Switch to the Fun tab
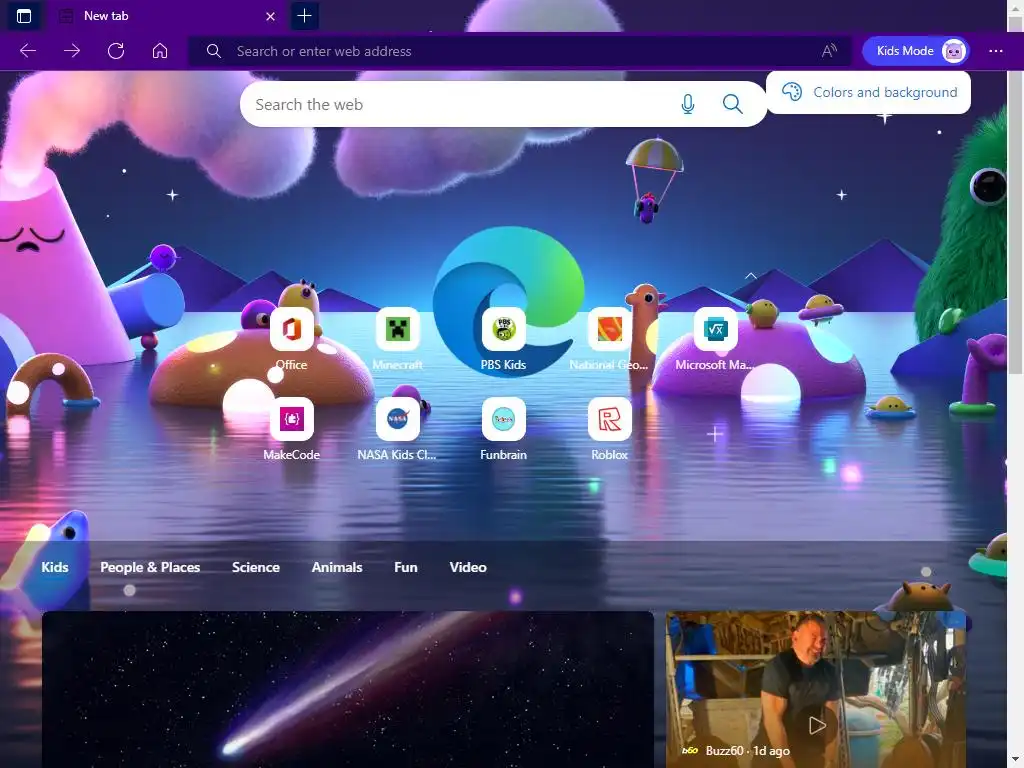Image resolution: width=1024 pixels, height=768 pixels. click(406, 567)
